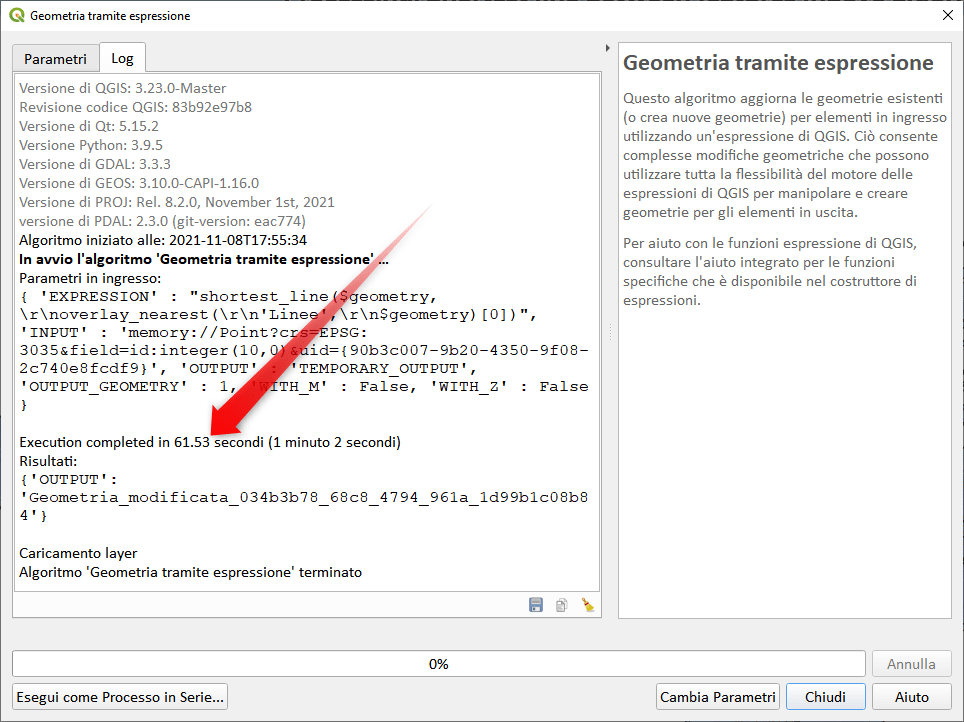Click the QGIS logo in title bar
This screenshot has width=964, height=722.
16,16
